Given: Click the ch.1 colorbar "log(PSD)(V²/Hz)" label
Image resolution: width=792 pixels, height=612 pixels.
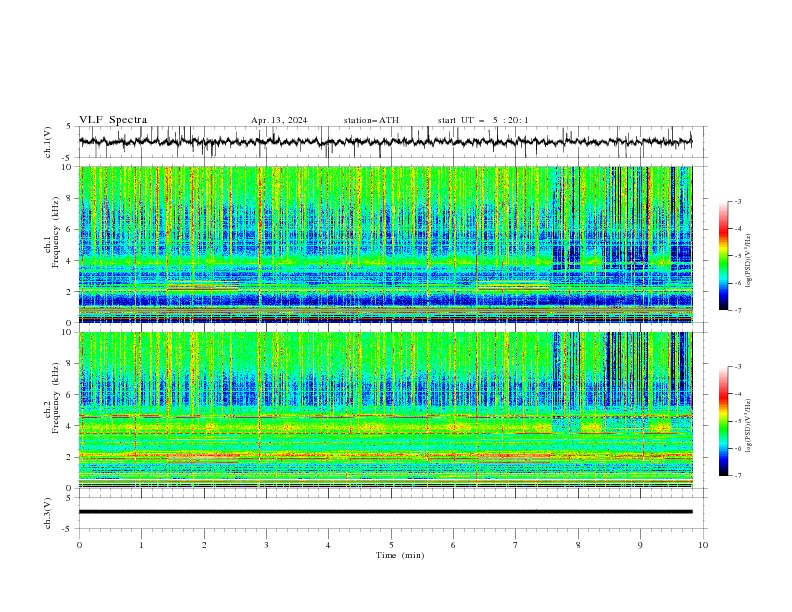Looking at the screenshot, I should (x=748, y=261).
